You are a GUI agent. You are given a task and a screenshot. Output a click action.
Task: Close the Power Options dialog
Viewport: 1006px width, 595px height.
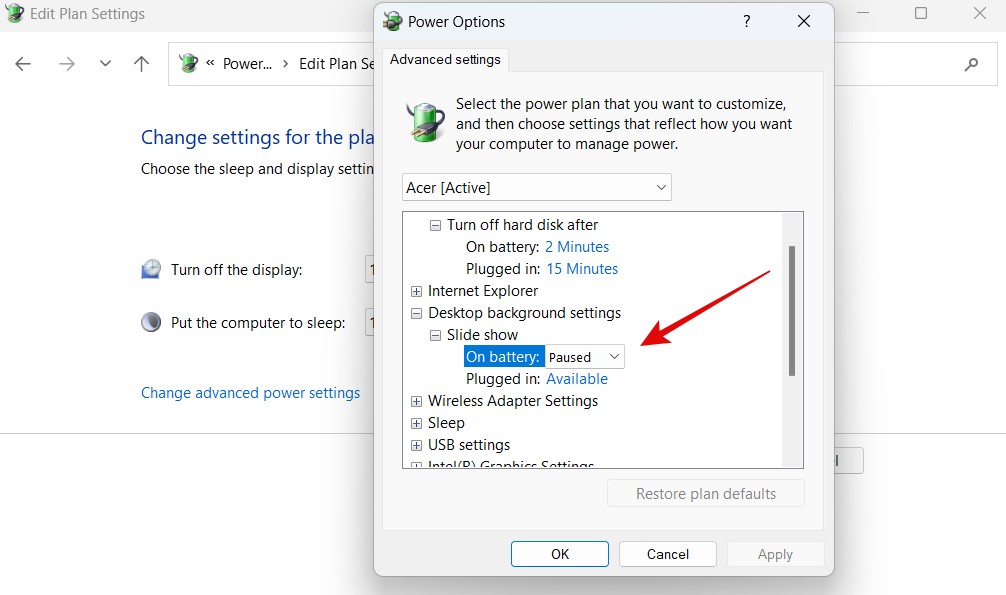pos(803,21)
